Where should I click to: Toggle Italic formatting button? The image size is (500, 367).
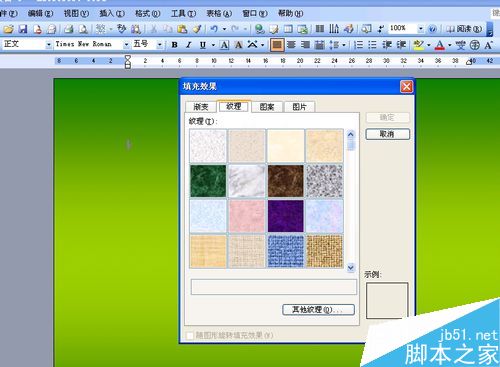point(189,45)
